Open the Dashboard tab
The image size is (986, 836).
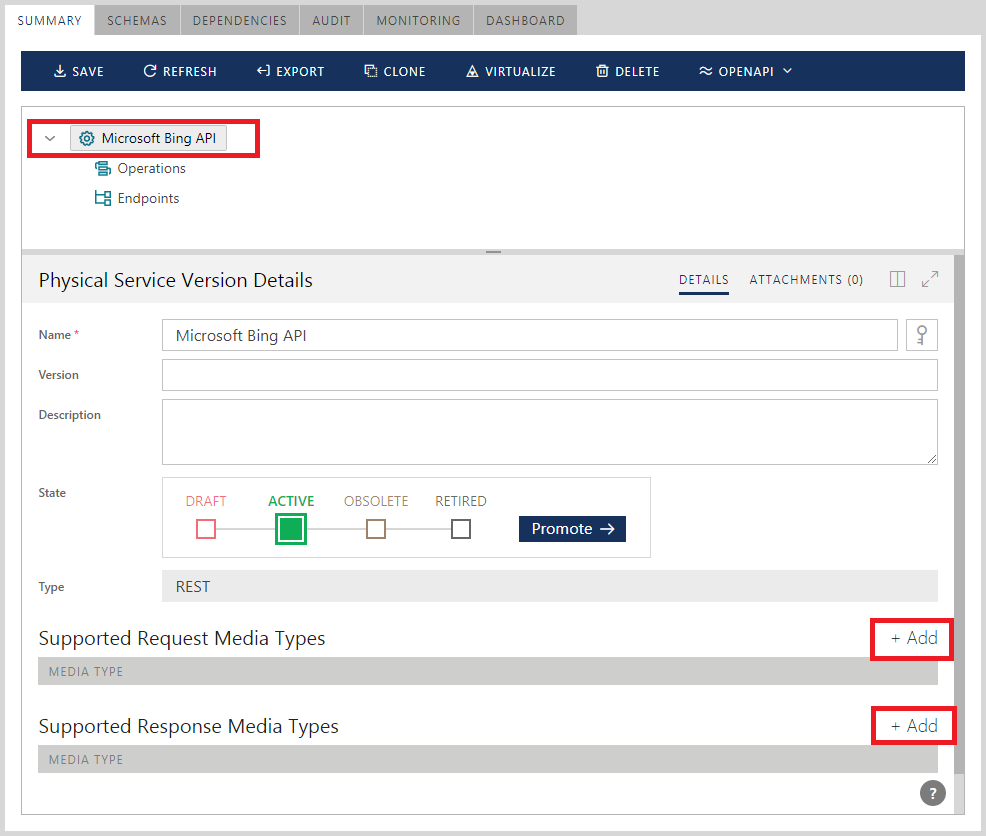pyautogui.click(x=525, y=20)
